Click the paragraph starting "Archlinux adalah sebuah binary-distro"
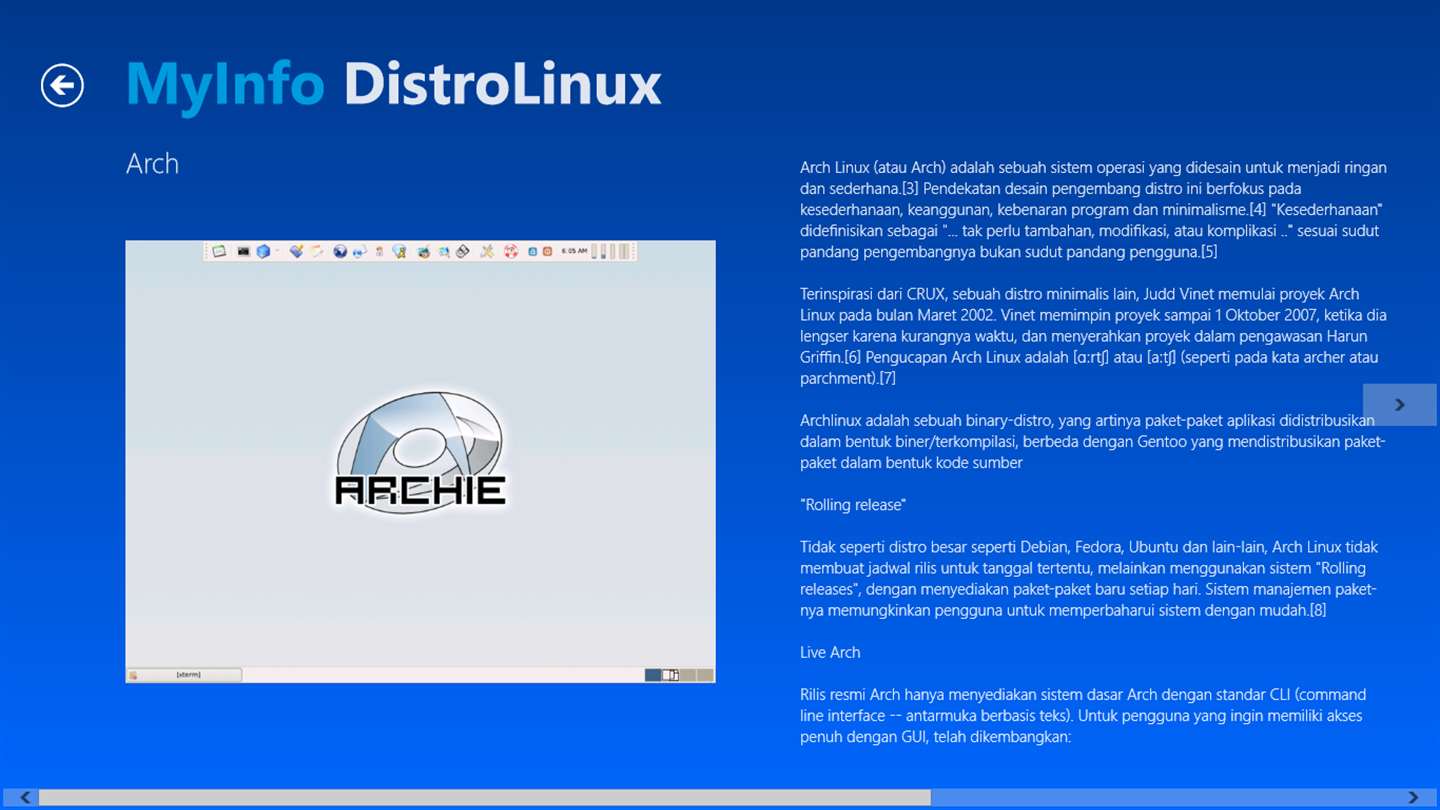This screenshot has height=810, width=1440. [x=1093, y=441]
